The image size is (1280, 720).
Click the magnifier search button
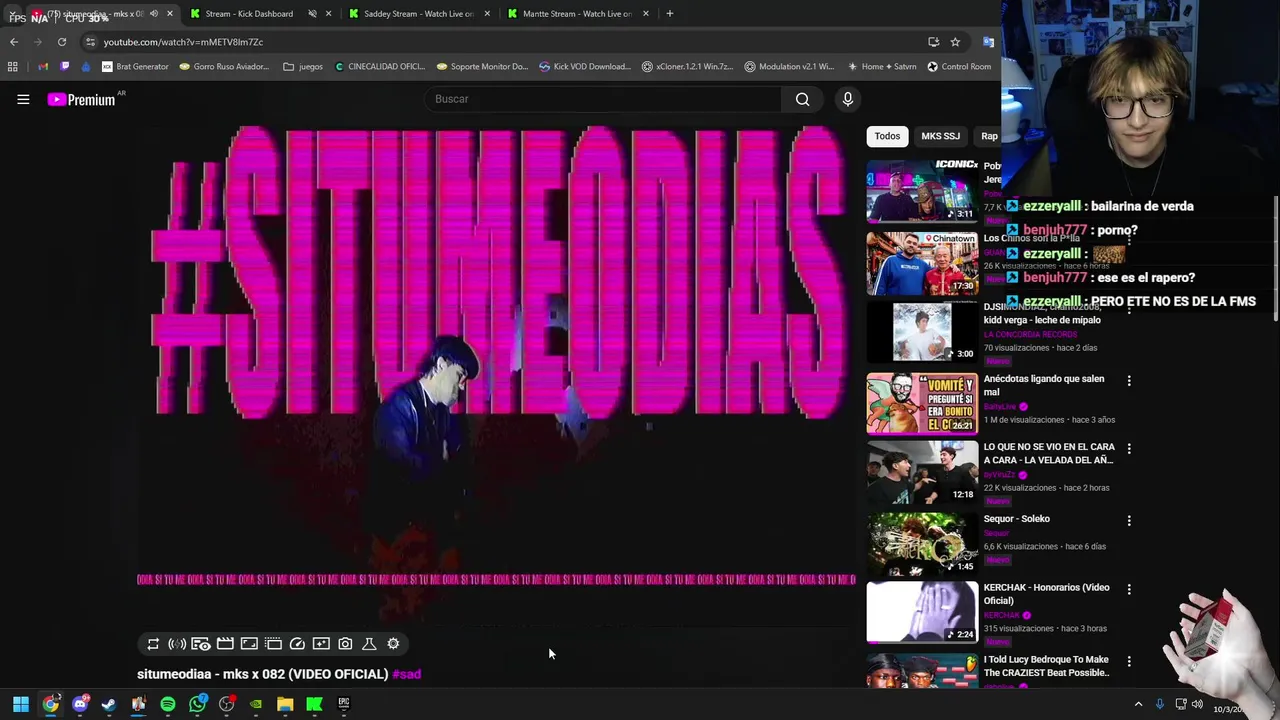(802, 99)
